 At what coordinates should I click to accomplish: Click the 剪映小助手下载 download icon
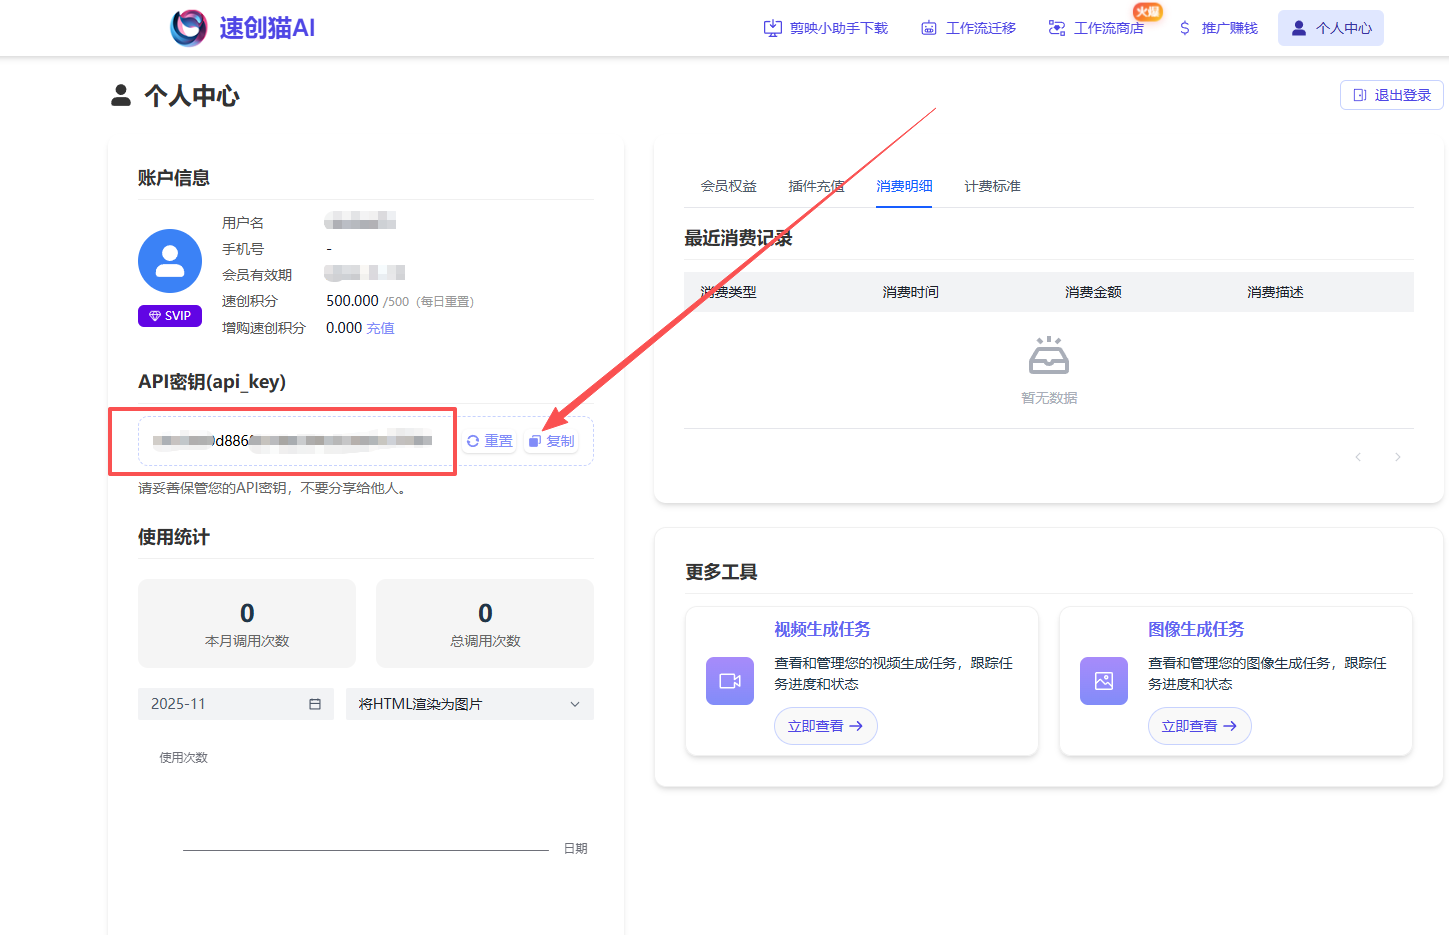[x=772, y=28]
